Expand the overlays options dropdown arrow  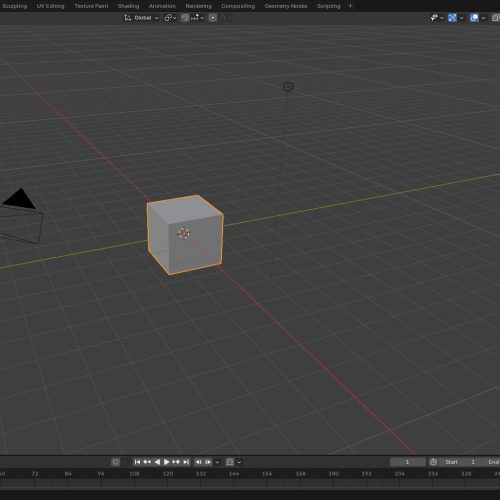[x=483, y=18]
